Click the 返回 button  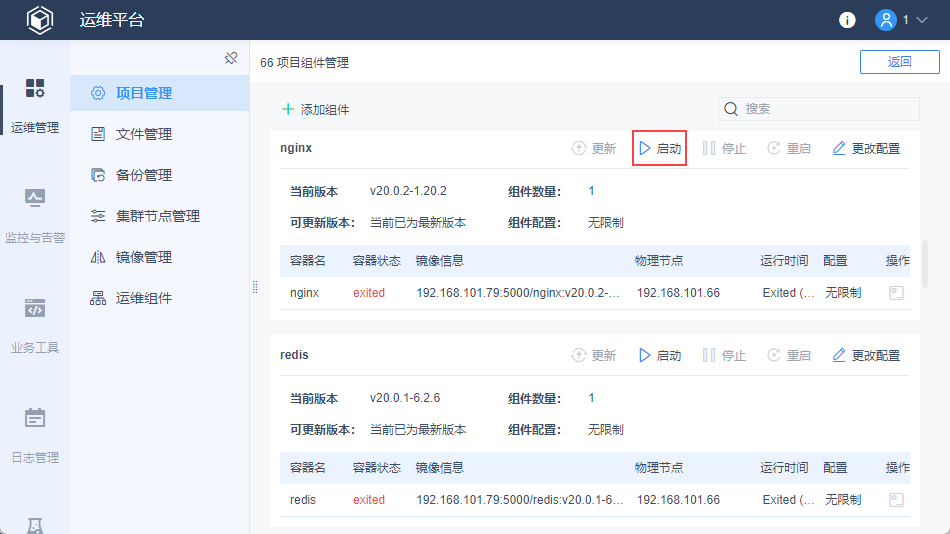point(900,62)
